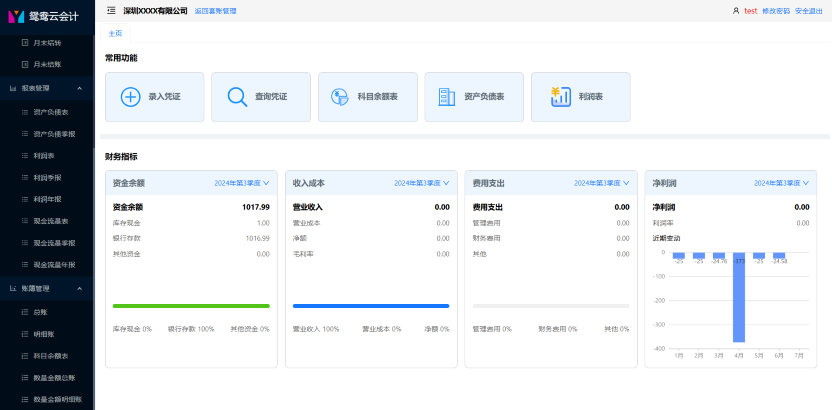Click the 修改密码 link
This screenshot has width=832, height=410.
pyautogui.click(x=775, y=10)
